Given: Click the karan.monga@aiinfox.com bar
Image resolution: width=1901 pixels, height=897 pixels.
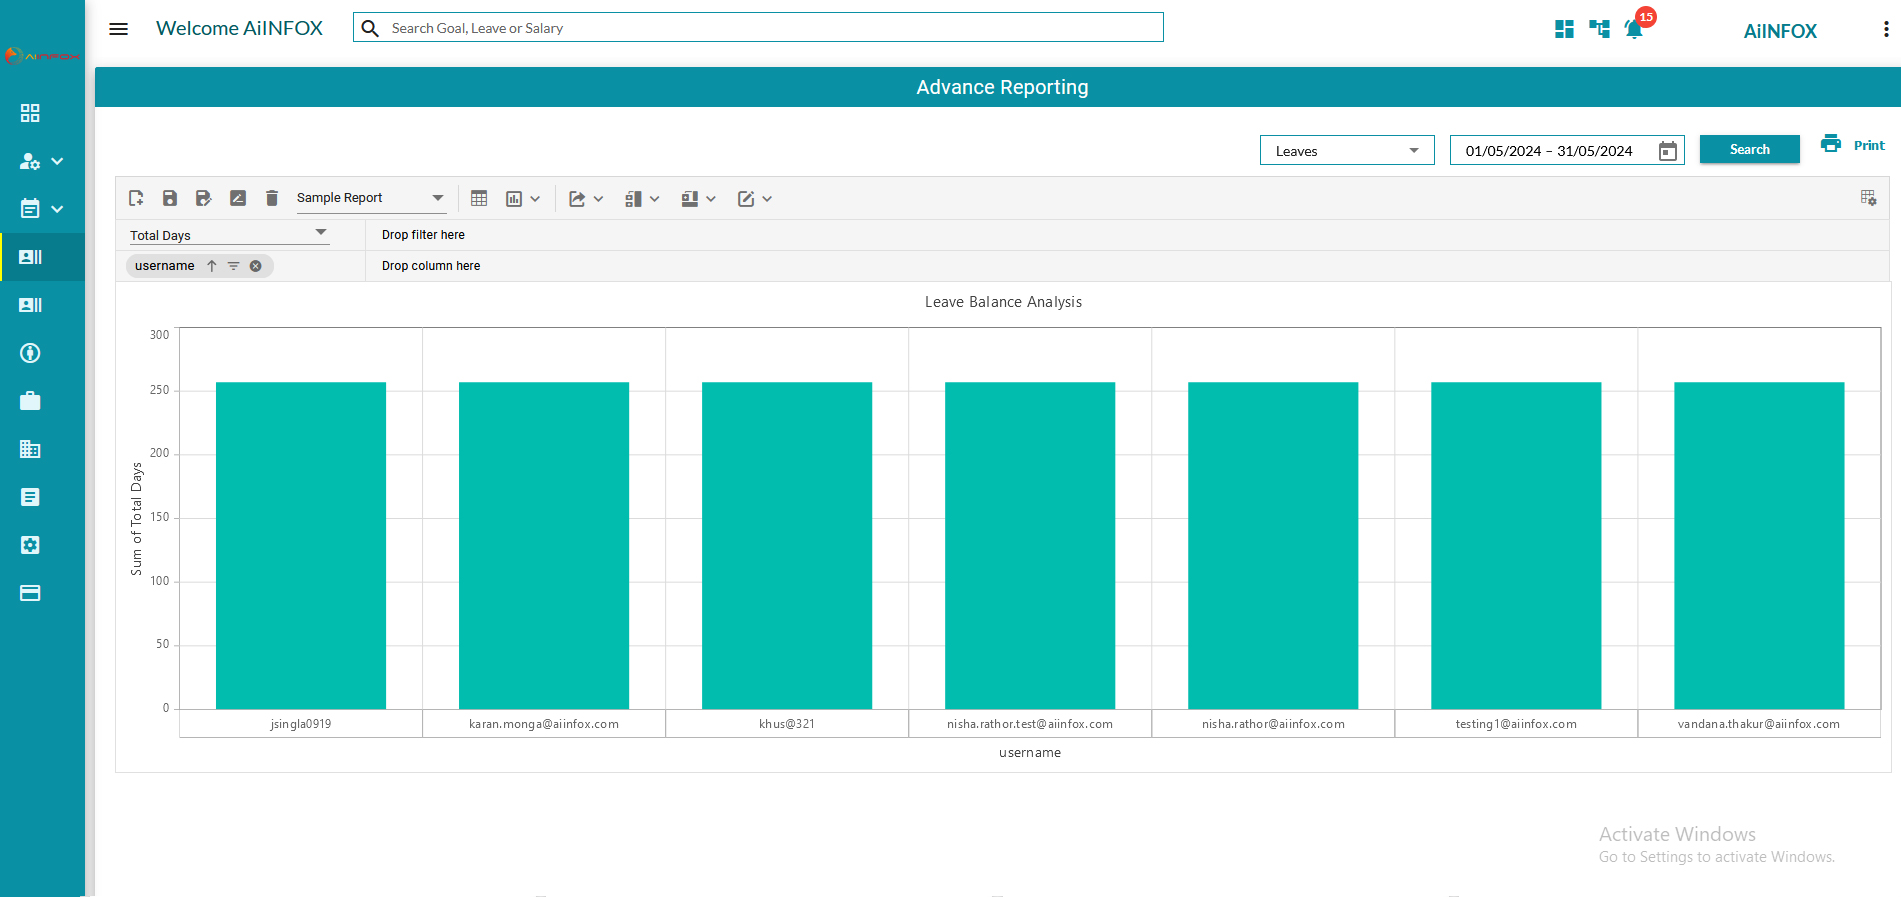Looking at the screenshot, I should pyautogui.click(x=544, y=545).
